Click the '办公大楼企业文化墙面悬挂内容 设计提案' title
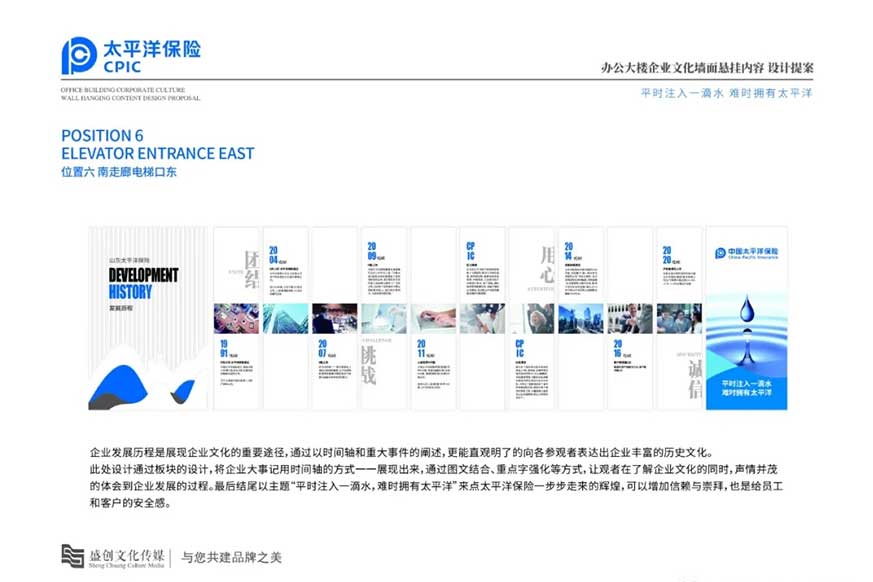This screenshot has width=873, height=582. (707, 68)
